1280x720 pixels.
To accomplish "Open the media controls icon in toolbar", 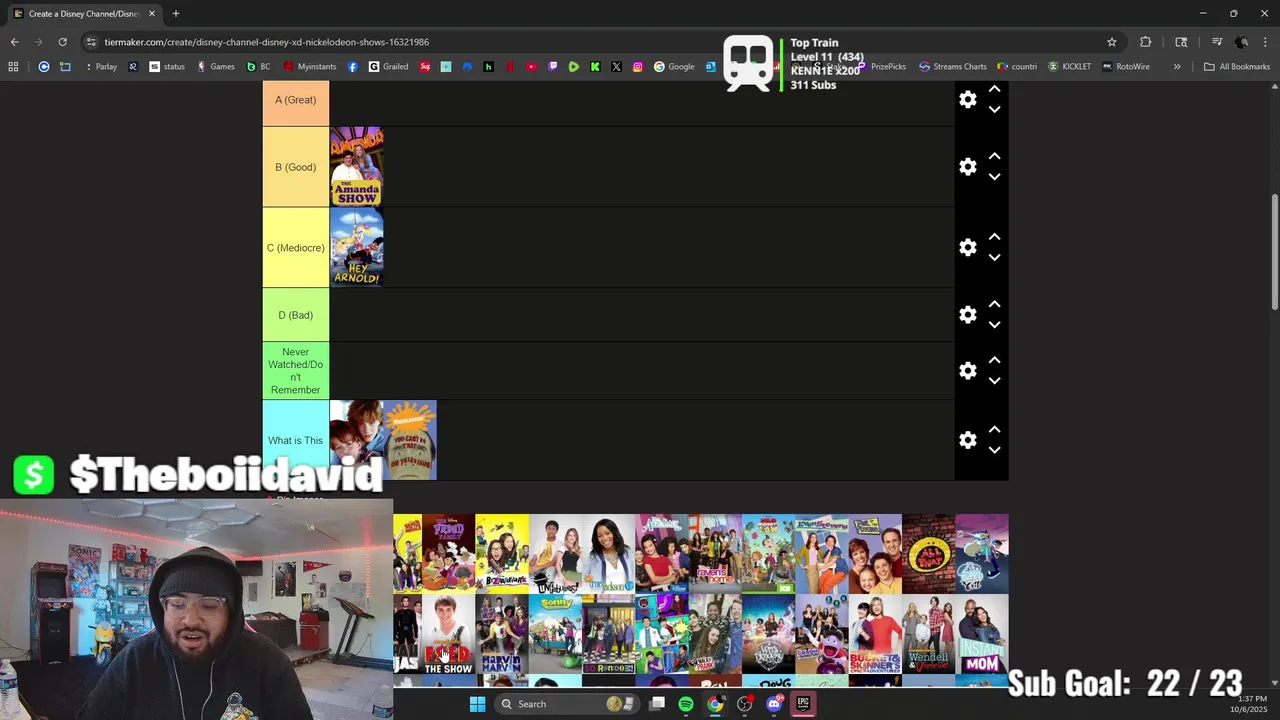I will pyautogui.click(x=1217, y=42).
